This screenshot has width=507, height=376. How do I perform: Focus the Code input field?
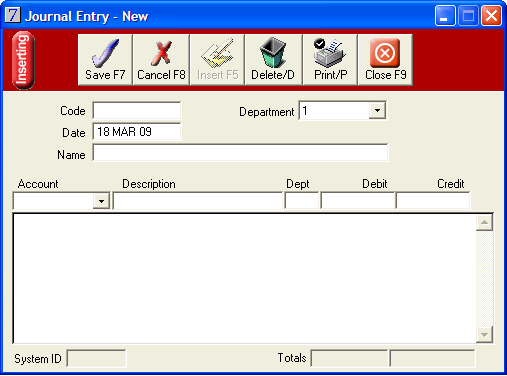click(x=137, y=110)
